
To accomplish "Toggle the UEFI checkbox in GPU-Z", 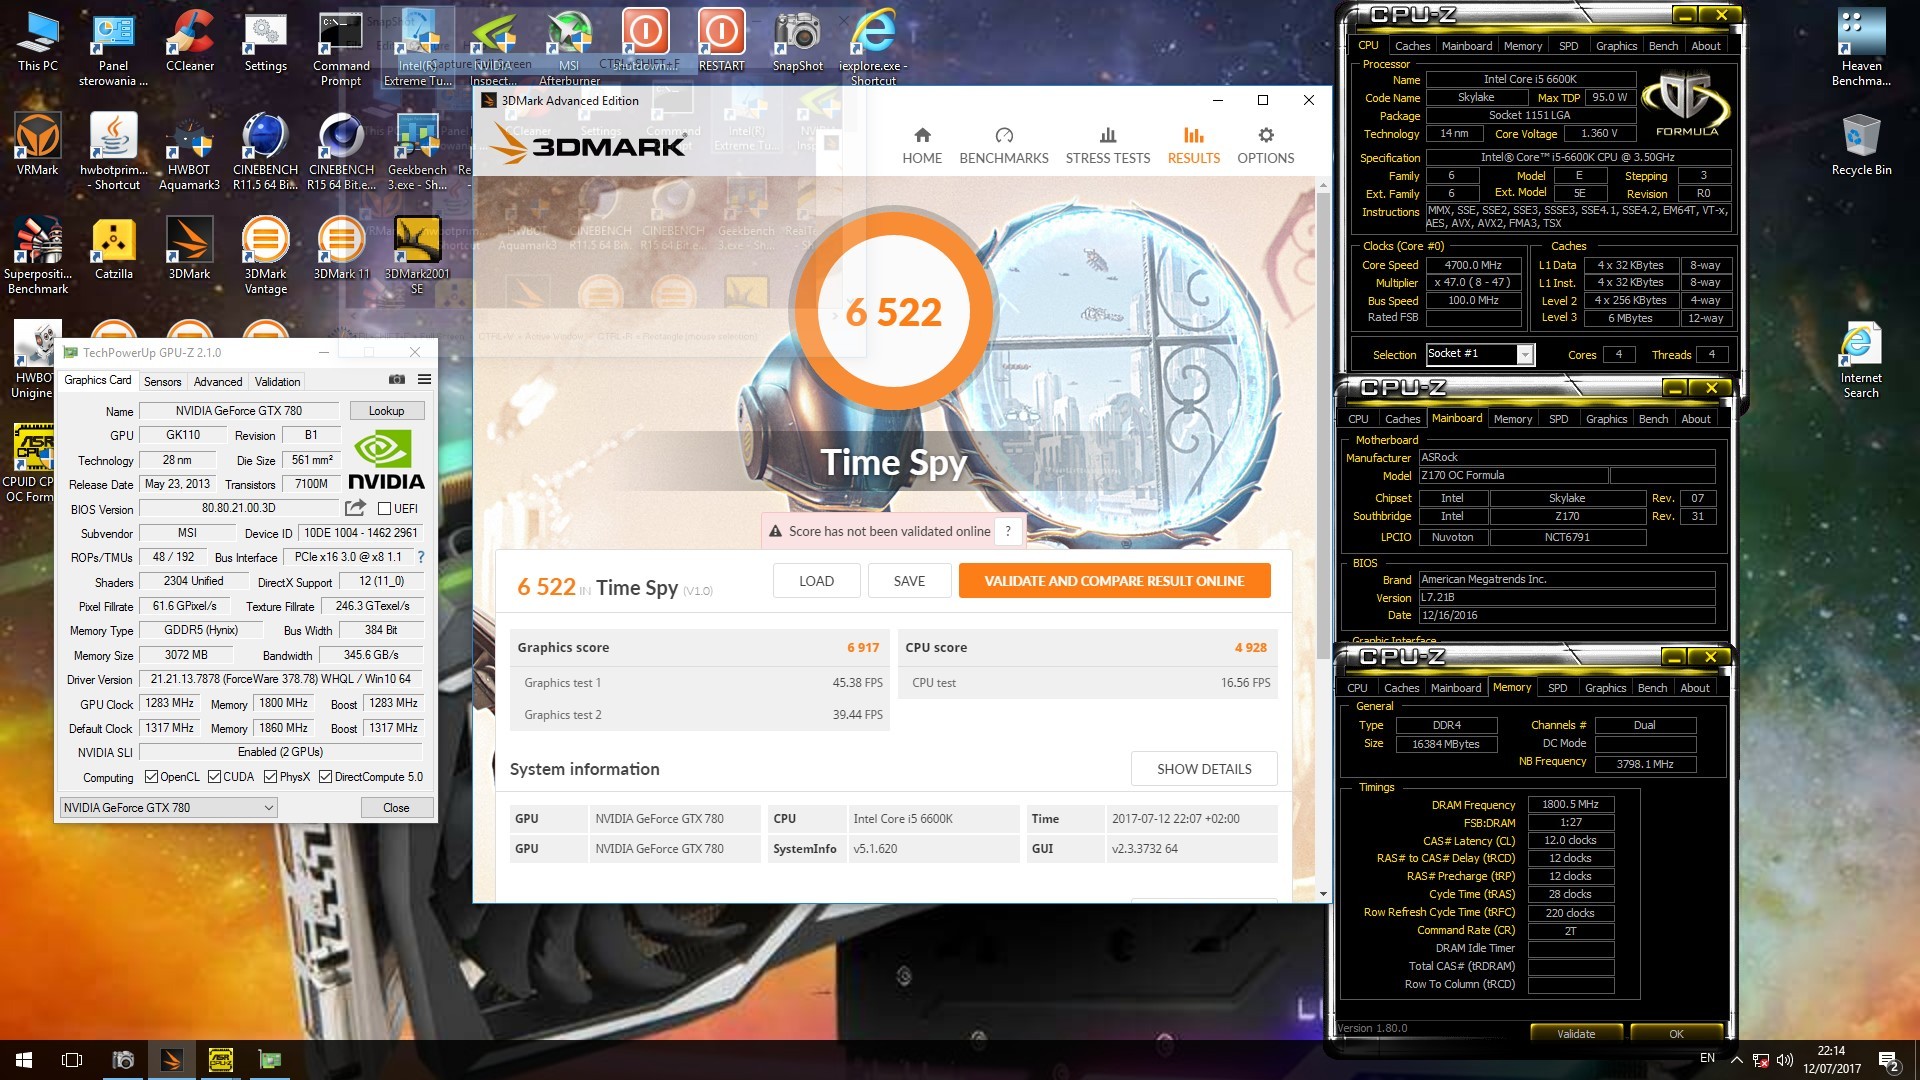I will [x=384, y=508].
